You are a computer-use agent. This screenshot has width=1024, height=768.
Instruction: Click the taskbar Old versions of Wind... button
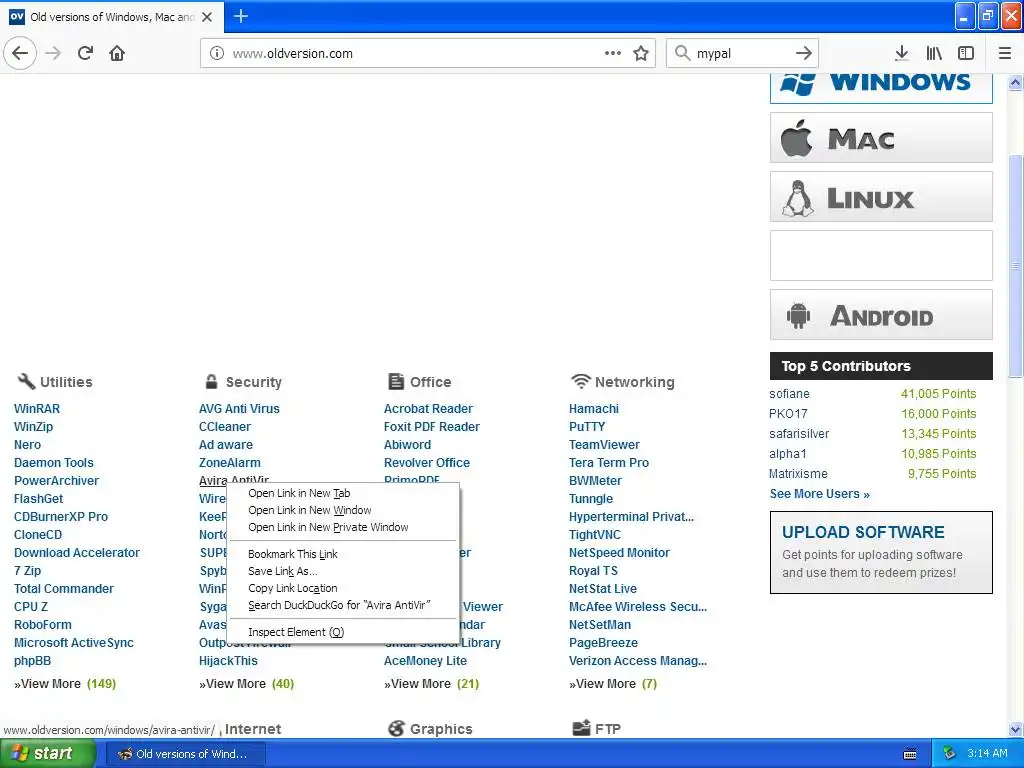[184, 754]
